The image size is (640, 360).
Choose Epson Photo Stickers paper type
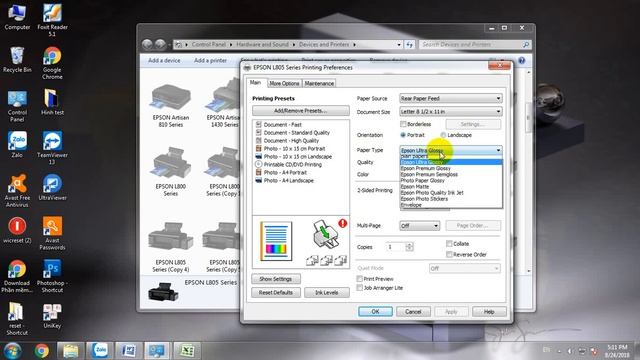[x=451, y=199]
